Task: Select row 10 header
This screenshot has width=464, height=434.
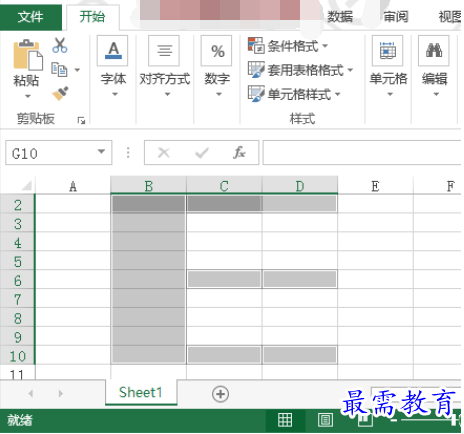Action: tap(18, 356)
